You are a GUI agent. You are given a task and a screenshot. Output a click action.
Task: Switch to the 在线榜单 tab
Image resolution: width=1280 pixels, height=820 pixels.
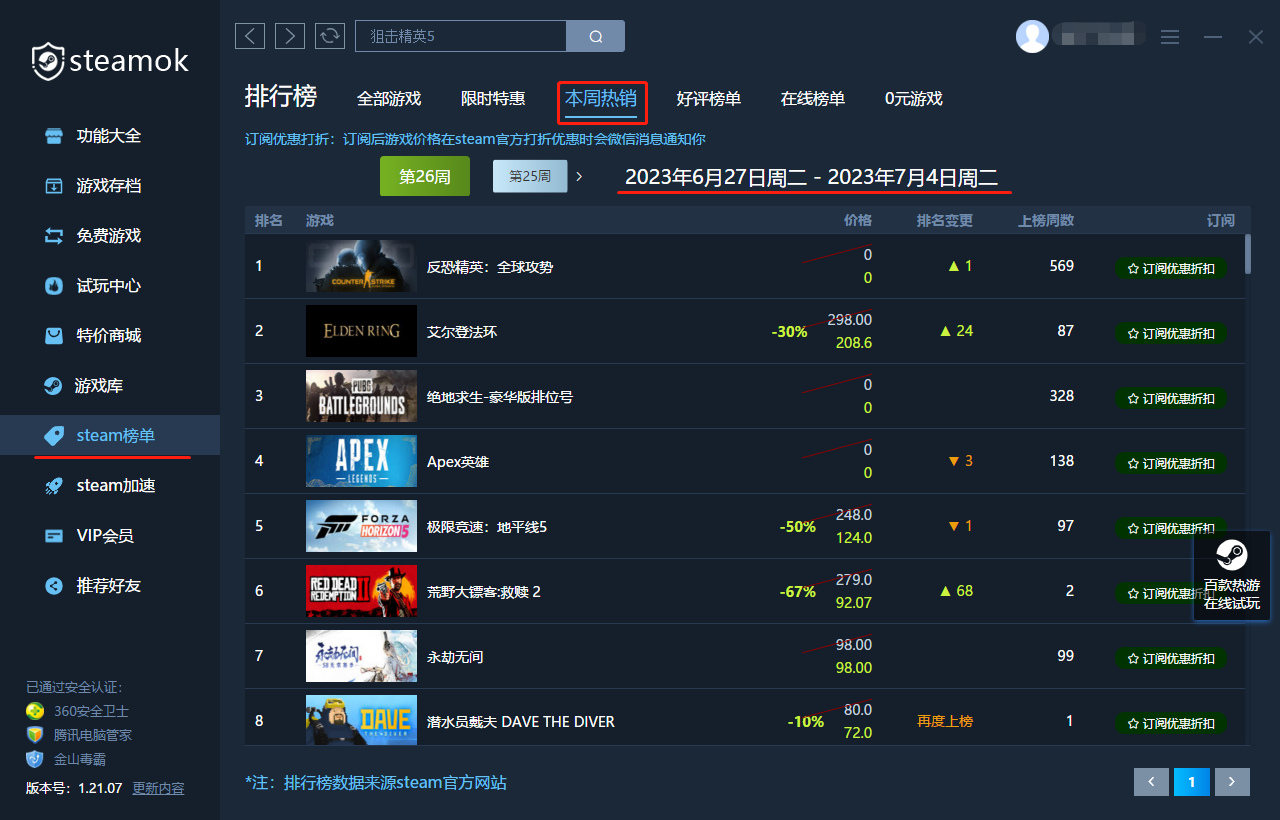click(813, 99)
